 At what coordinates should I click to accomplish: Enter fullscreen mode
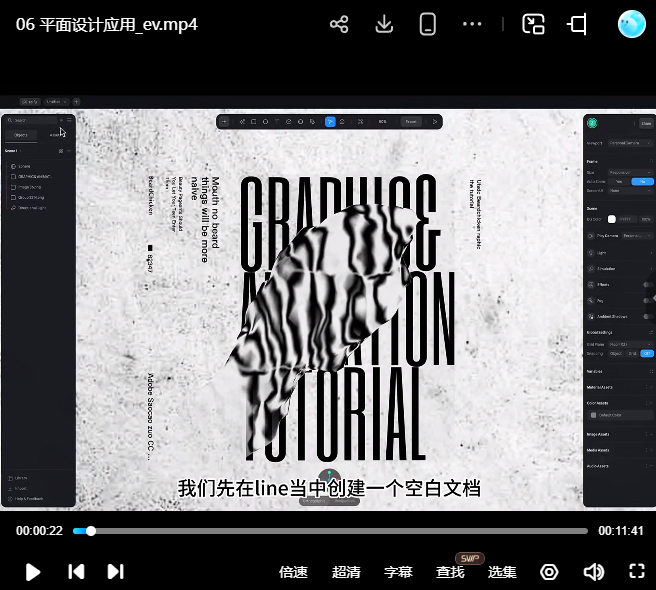pos(636,572)
